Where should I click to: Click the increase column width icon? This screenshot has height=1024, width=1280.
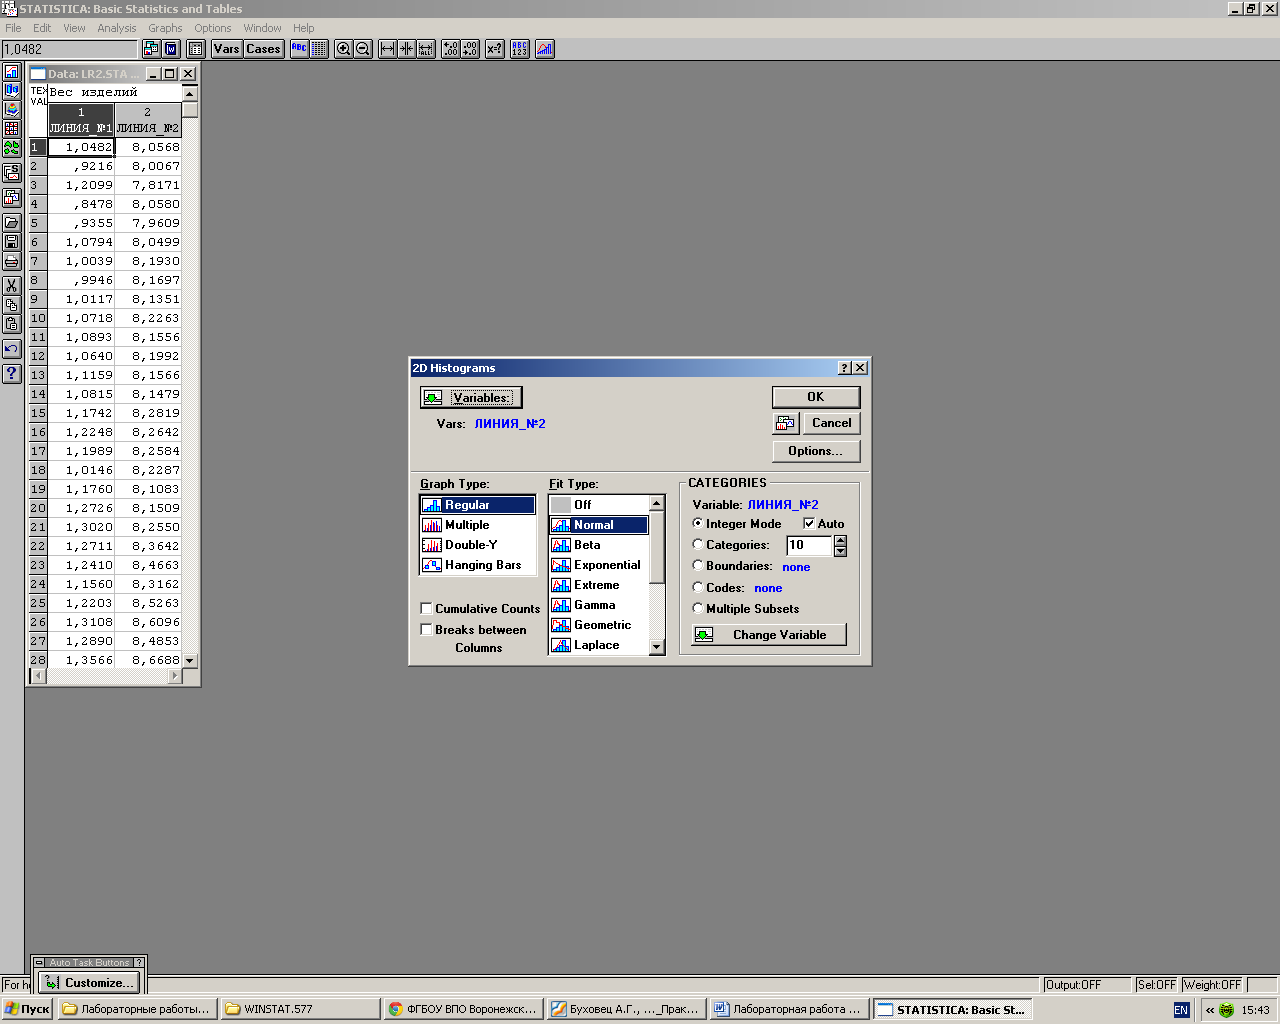tap(388, 49)
